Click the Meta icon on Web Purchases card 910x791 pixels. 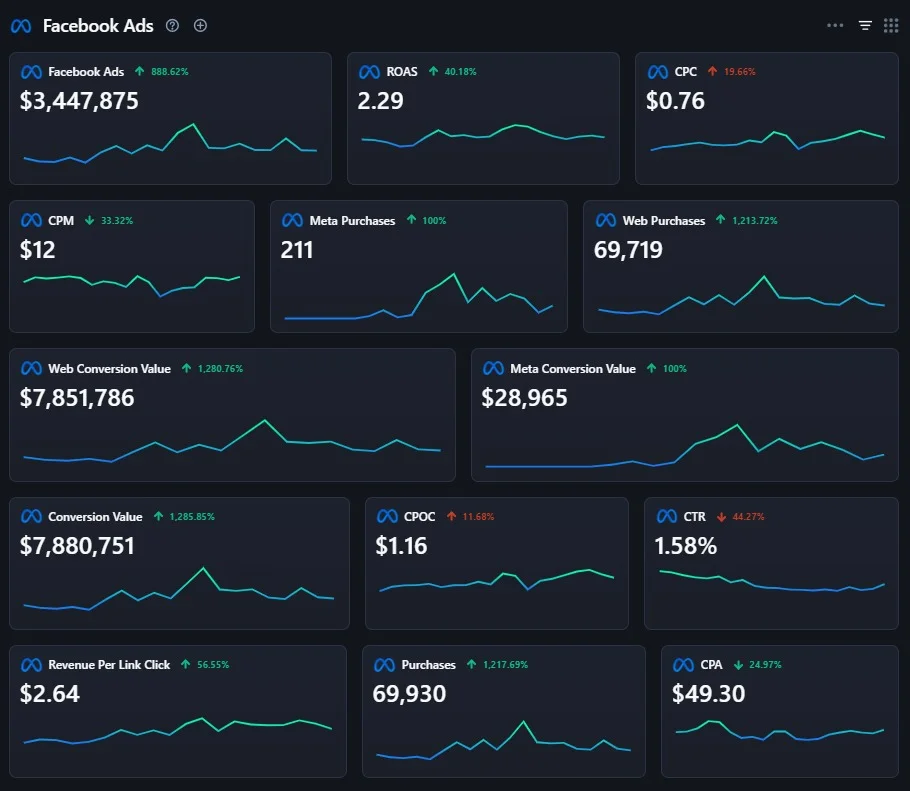click(x=606, y=221)
